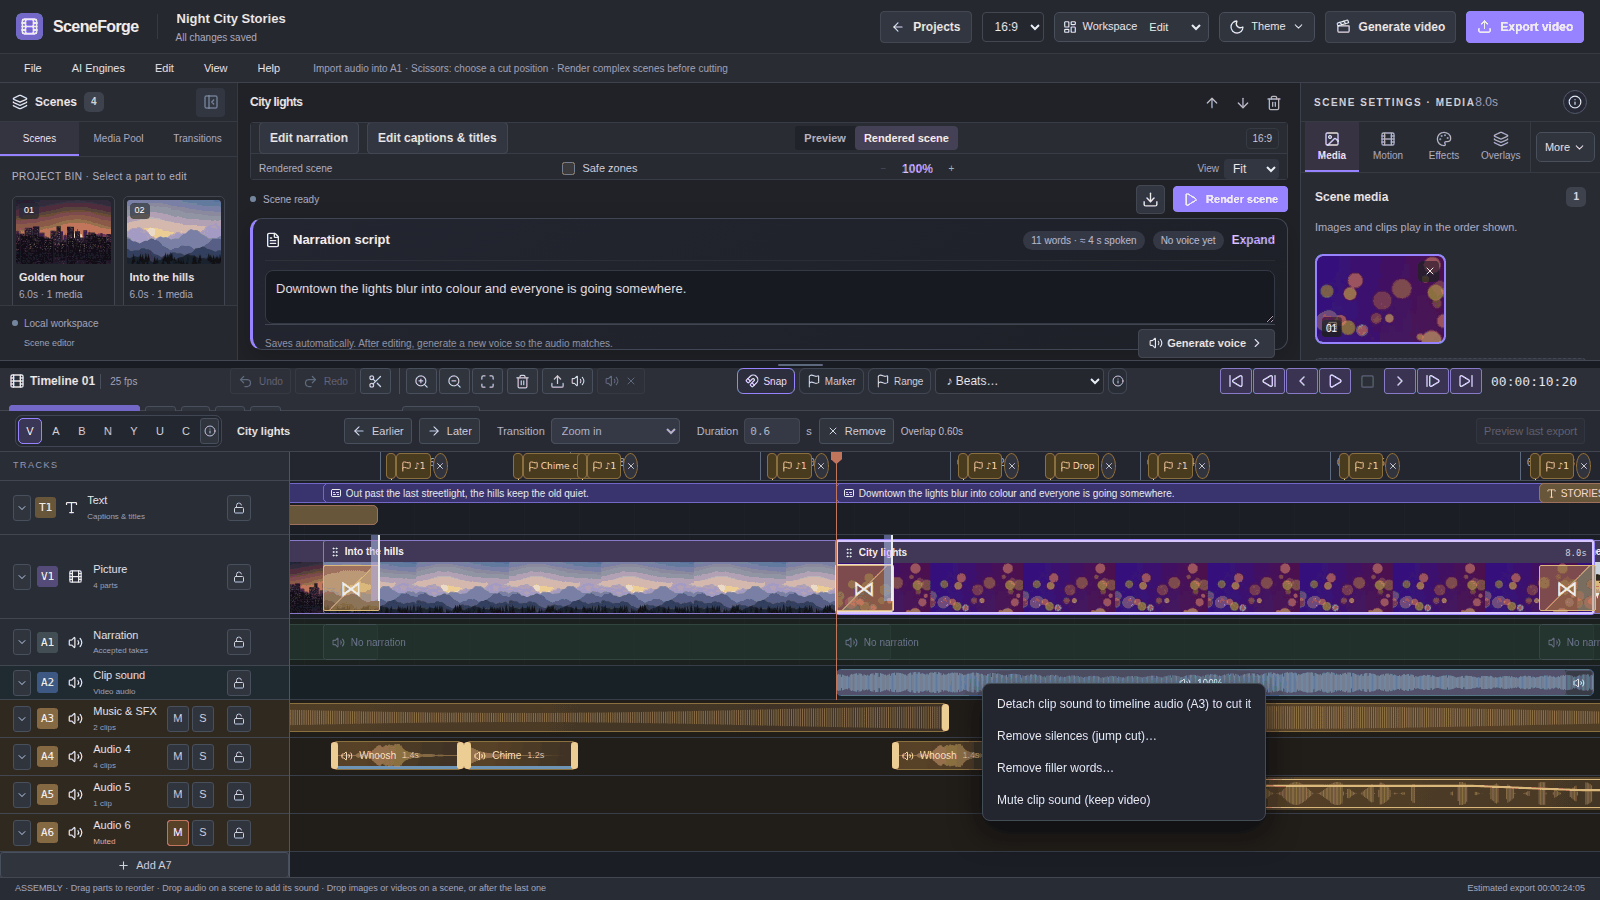Open the Motion settings tab
The width and height of the screenshot is (1600, 900).
pos(1388,146)
